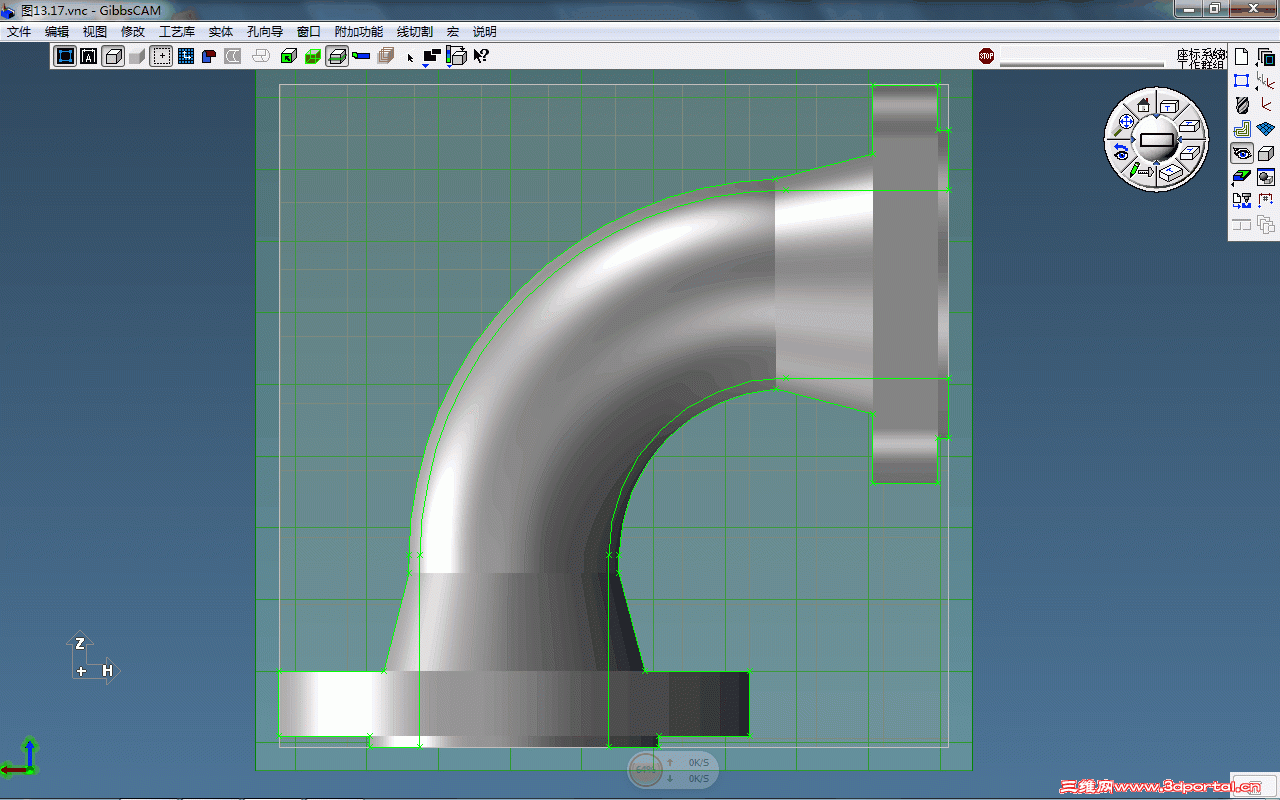The image size is (1280, 800).
Task: Toggle the view control eye button
Action: [x=1242, y=153]
